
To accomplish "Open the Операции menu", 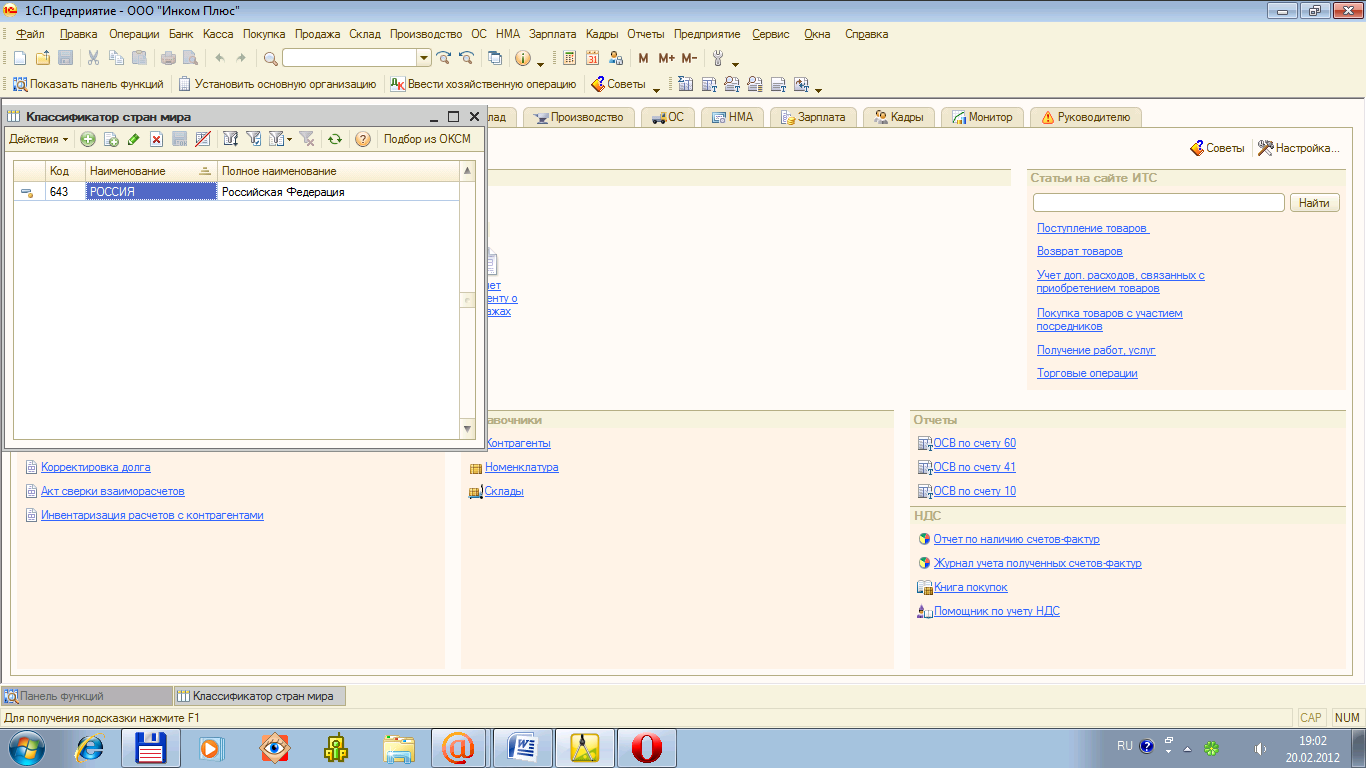I will [x=134, y=34].
